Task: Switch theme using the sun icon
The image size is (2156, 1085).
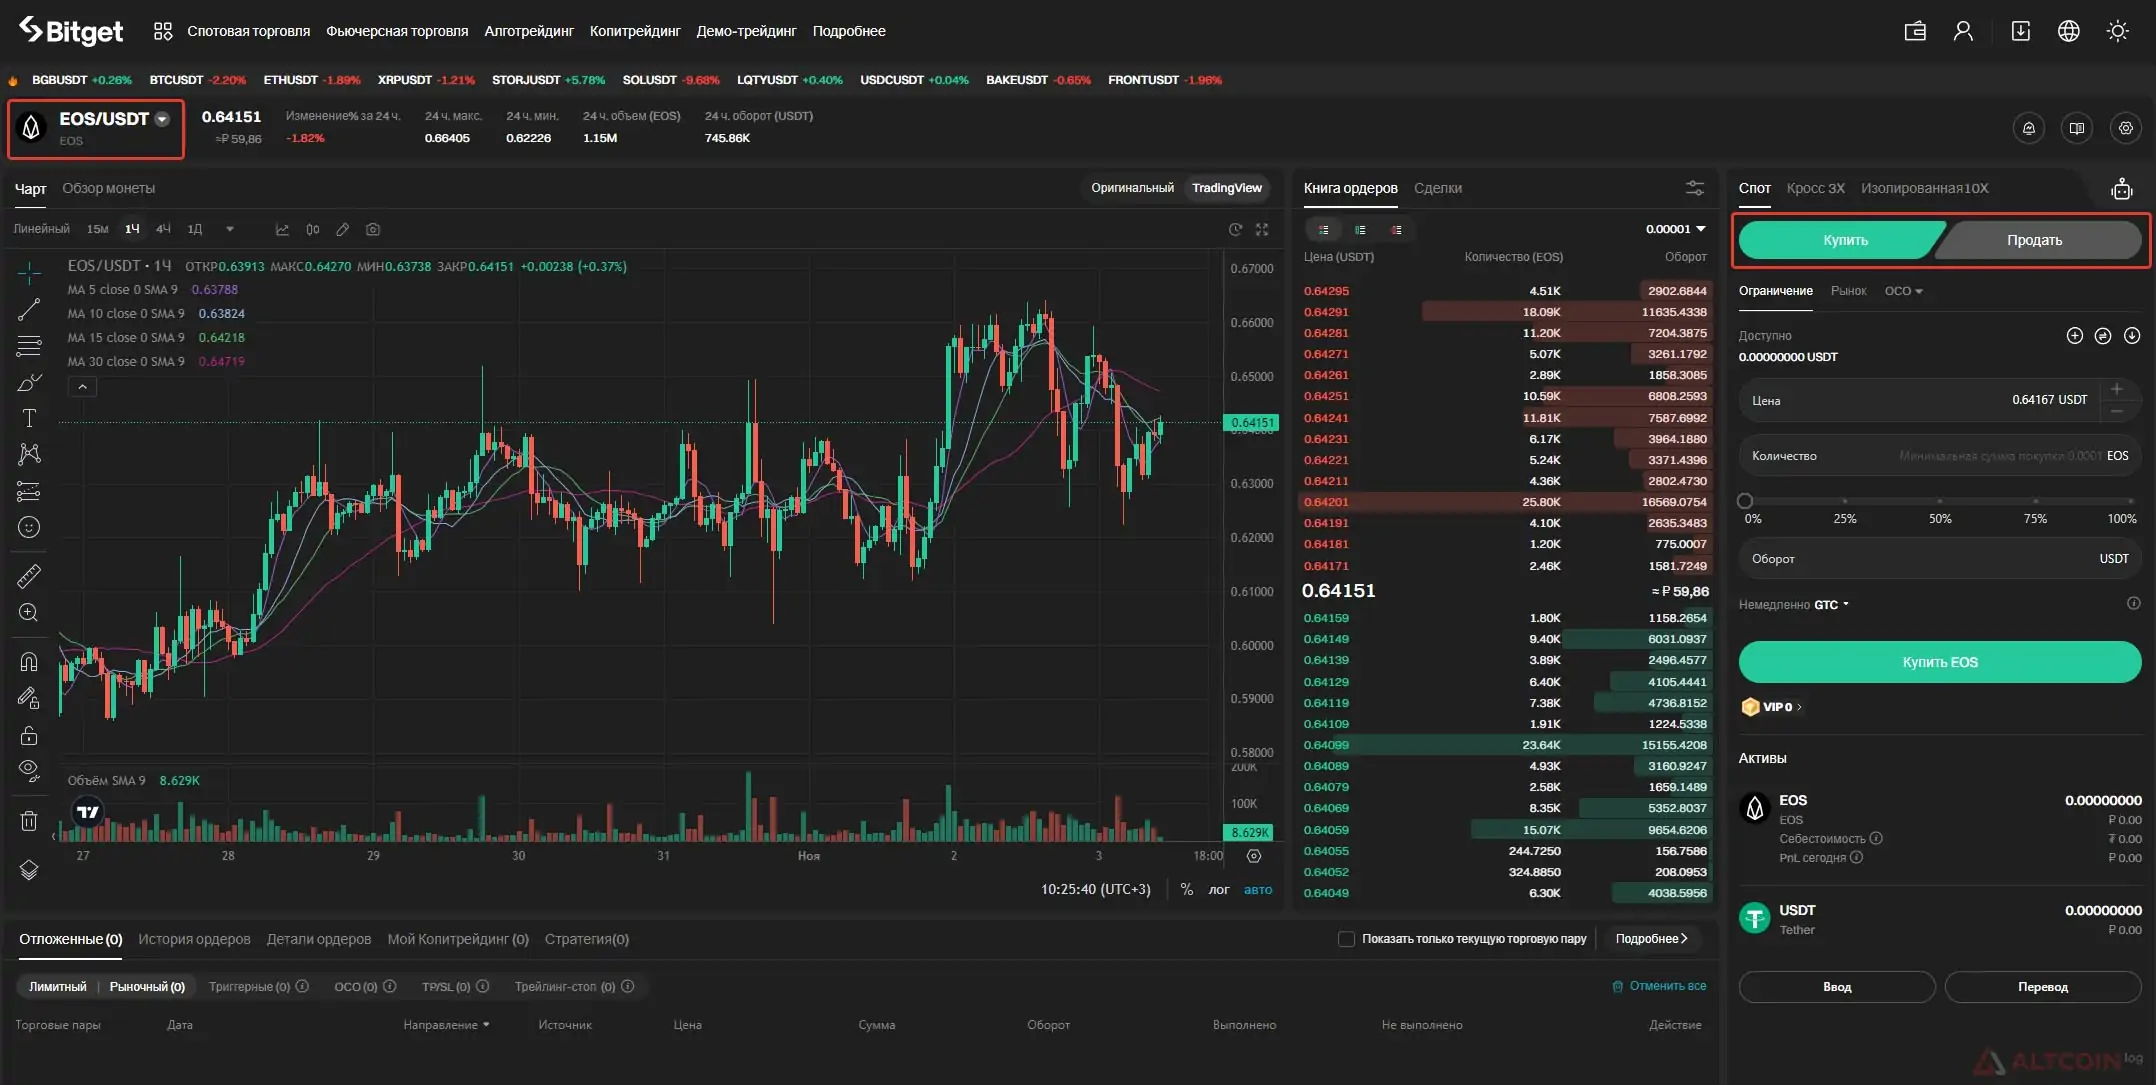Action: 2117,31
